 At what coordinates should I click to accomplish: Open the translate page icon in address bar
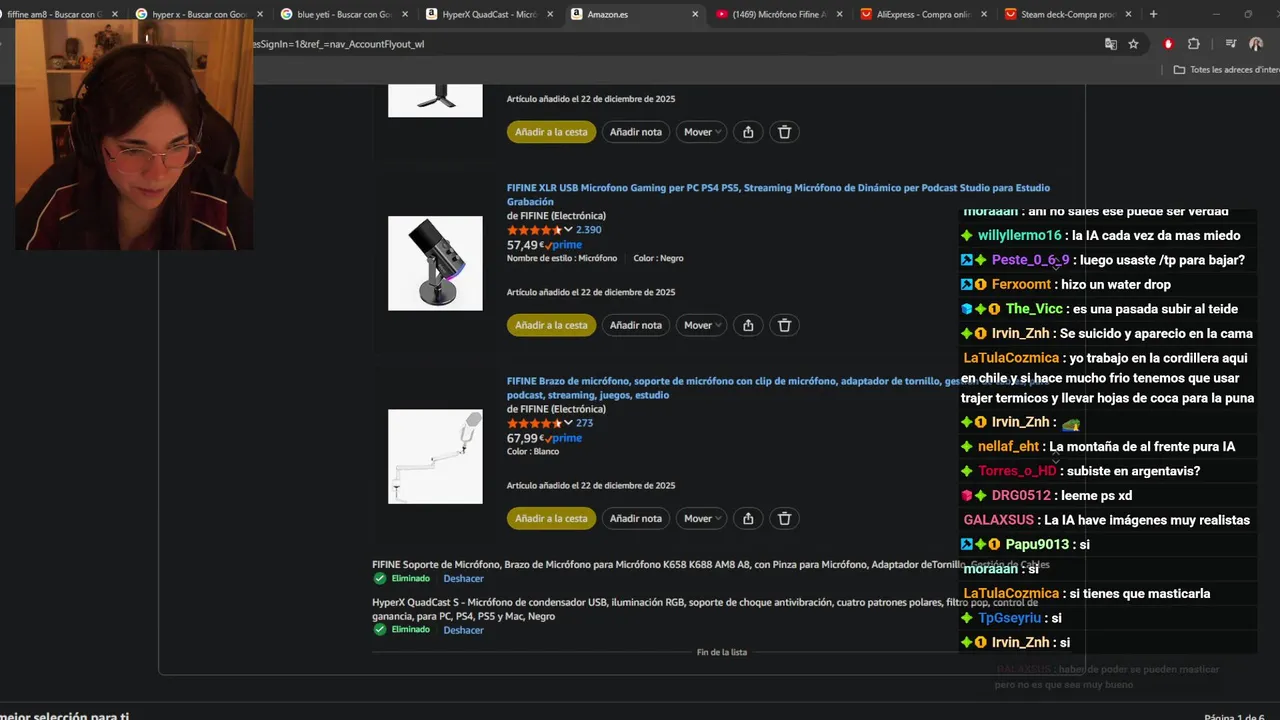coord(1110,44)
